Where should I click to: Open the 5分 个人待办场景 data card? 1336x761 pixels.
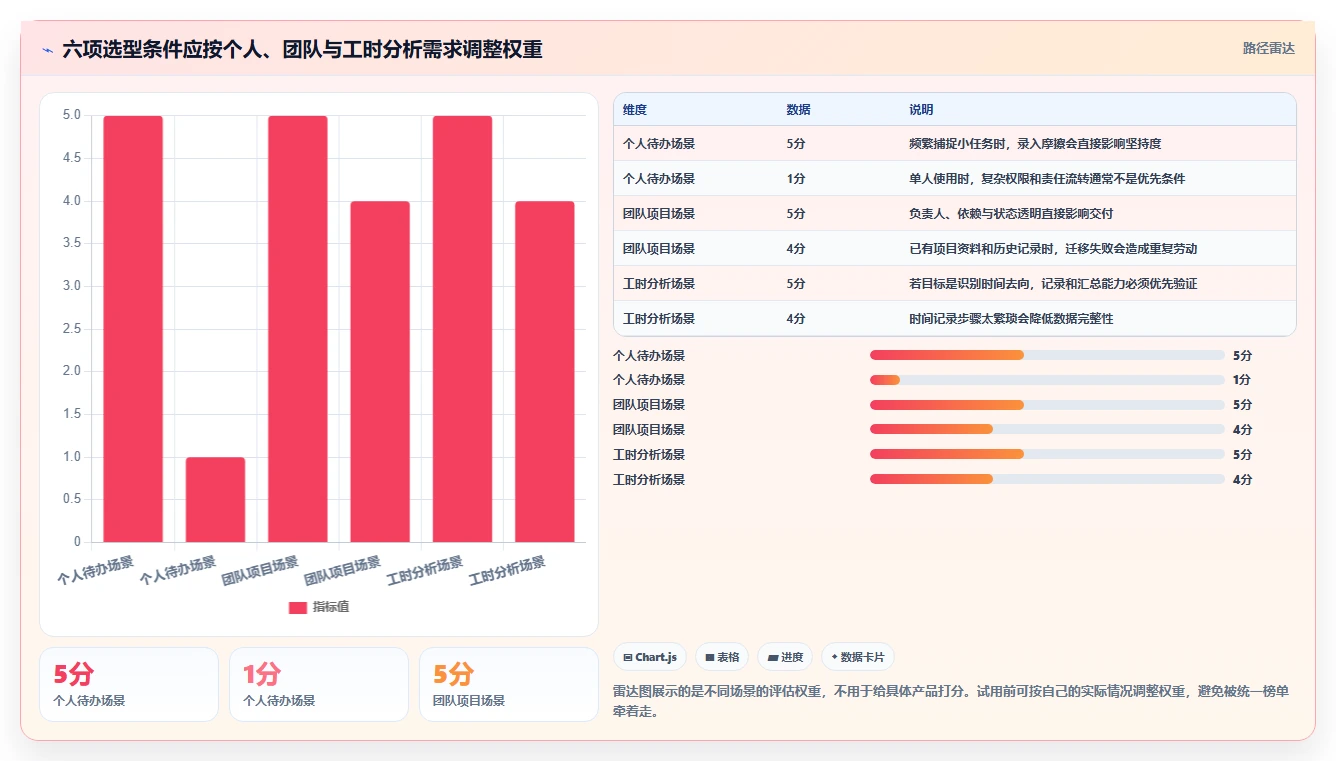[x=129, y=684]
